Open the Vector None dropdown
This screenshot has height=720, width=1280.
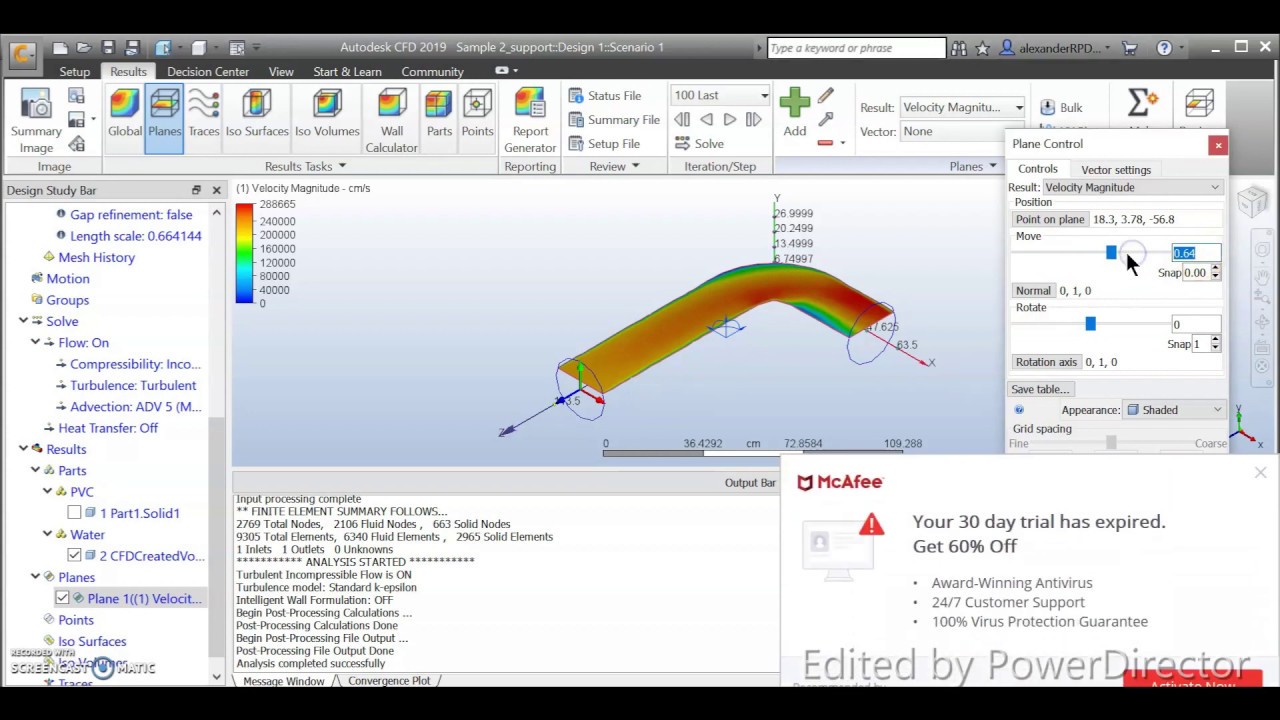[x=962, y=131]
